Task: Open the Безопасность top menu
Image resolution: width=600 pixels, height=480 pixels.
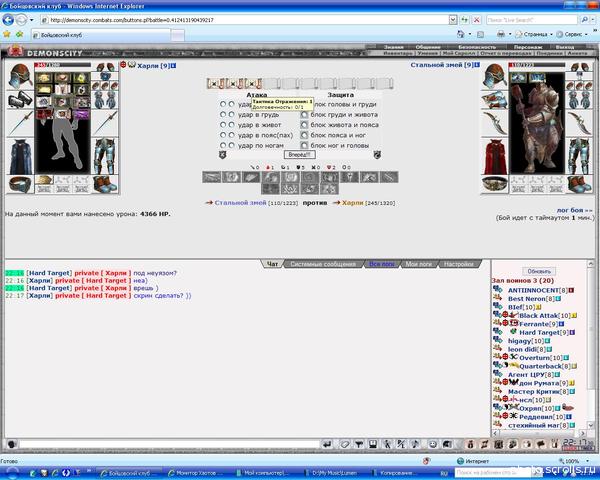Action: (x=477, y=47)
